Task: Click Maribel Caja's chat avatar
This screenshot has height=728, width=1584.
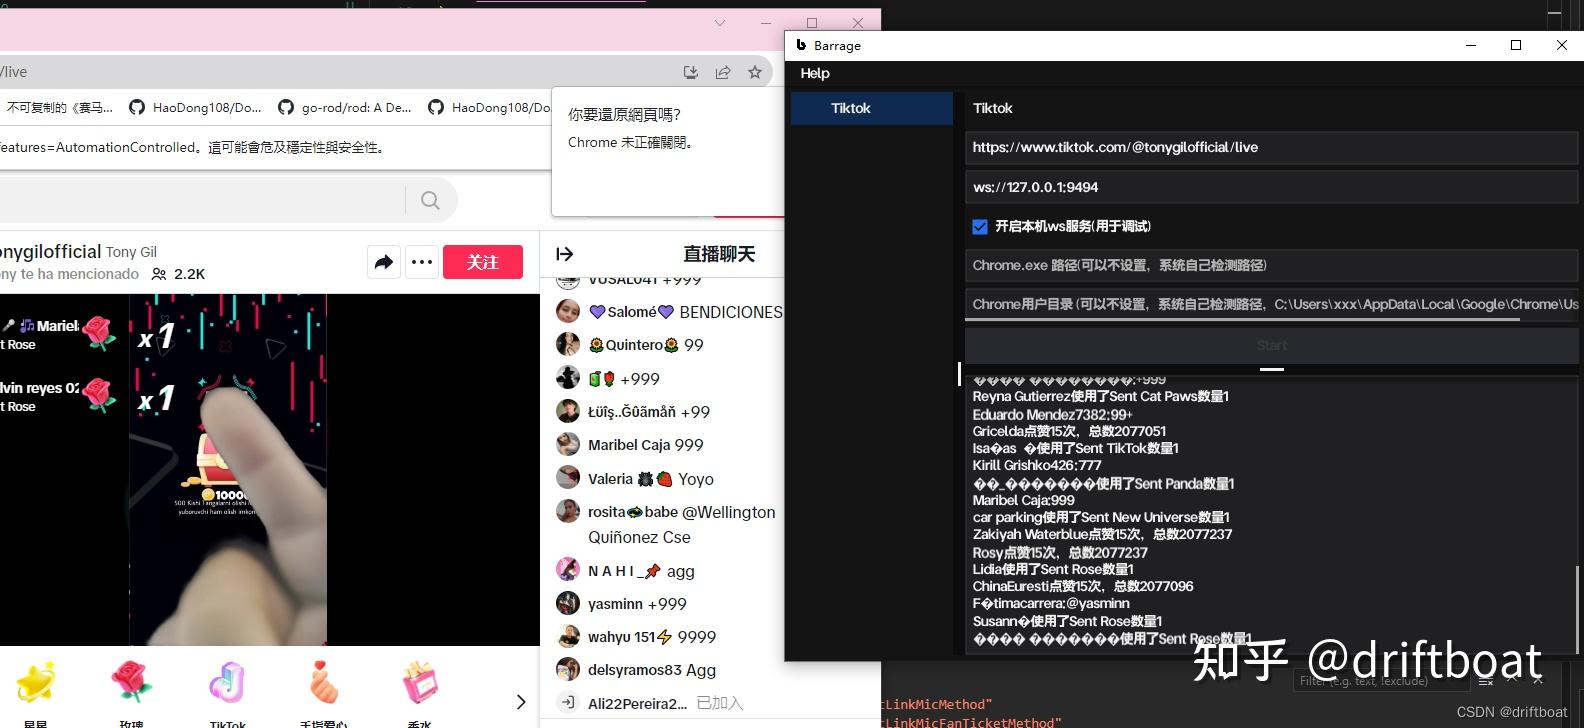Action: (568, 444)
